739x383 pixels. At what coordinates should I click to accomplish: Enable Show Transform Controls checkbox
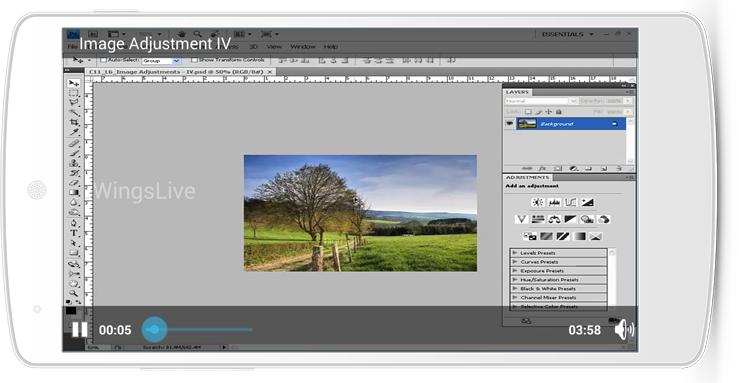pyautogui.click(x=194, y=60)
